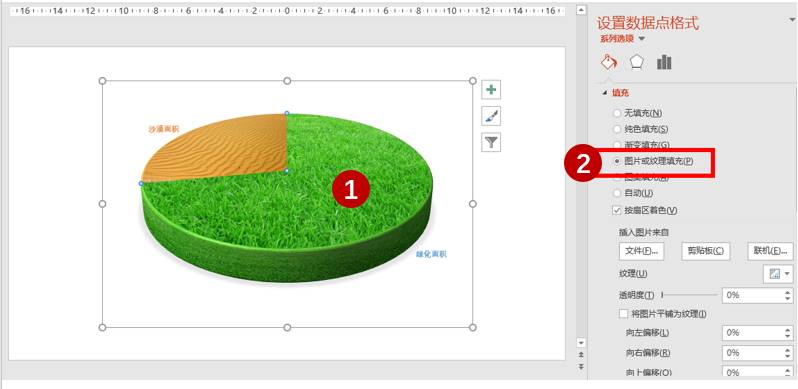Click the chart's bottom-right resize handle

[473, 327]
